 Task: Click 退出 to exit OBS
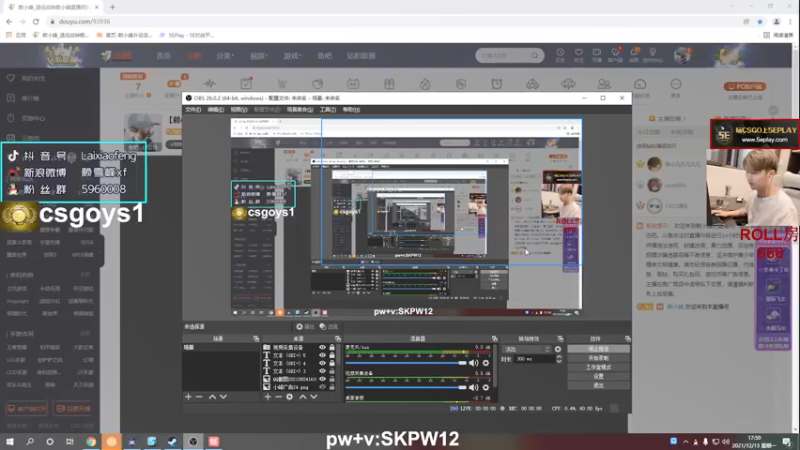[598, 386]
